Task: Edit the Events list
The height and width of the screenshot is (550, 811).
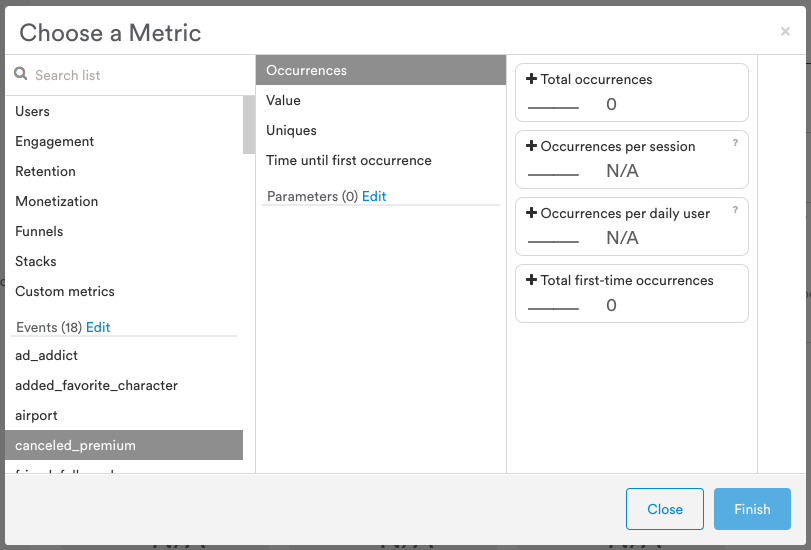Action: 98,327
